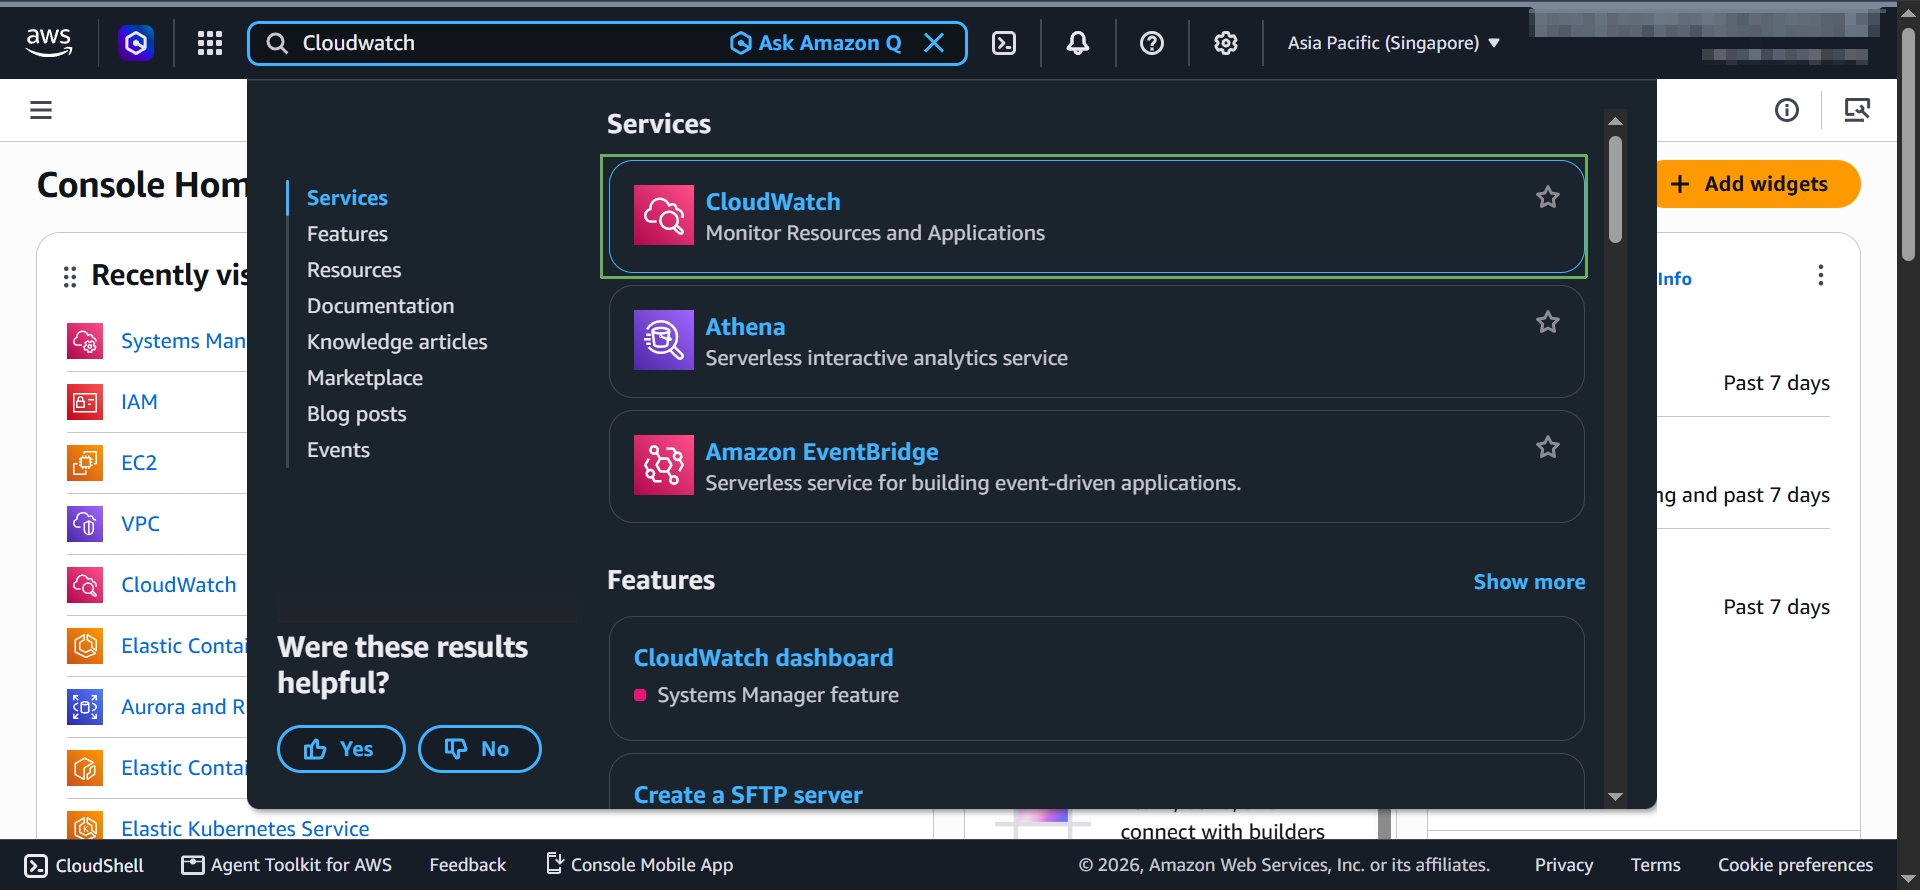Open Aurora and RDS from recently visited

point(183,707)
